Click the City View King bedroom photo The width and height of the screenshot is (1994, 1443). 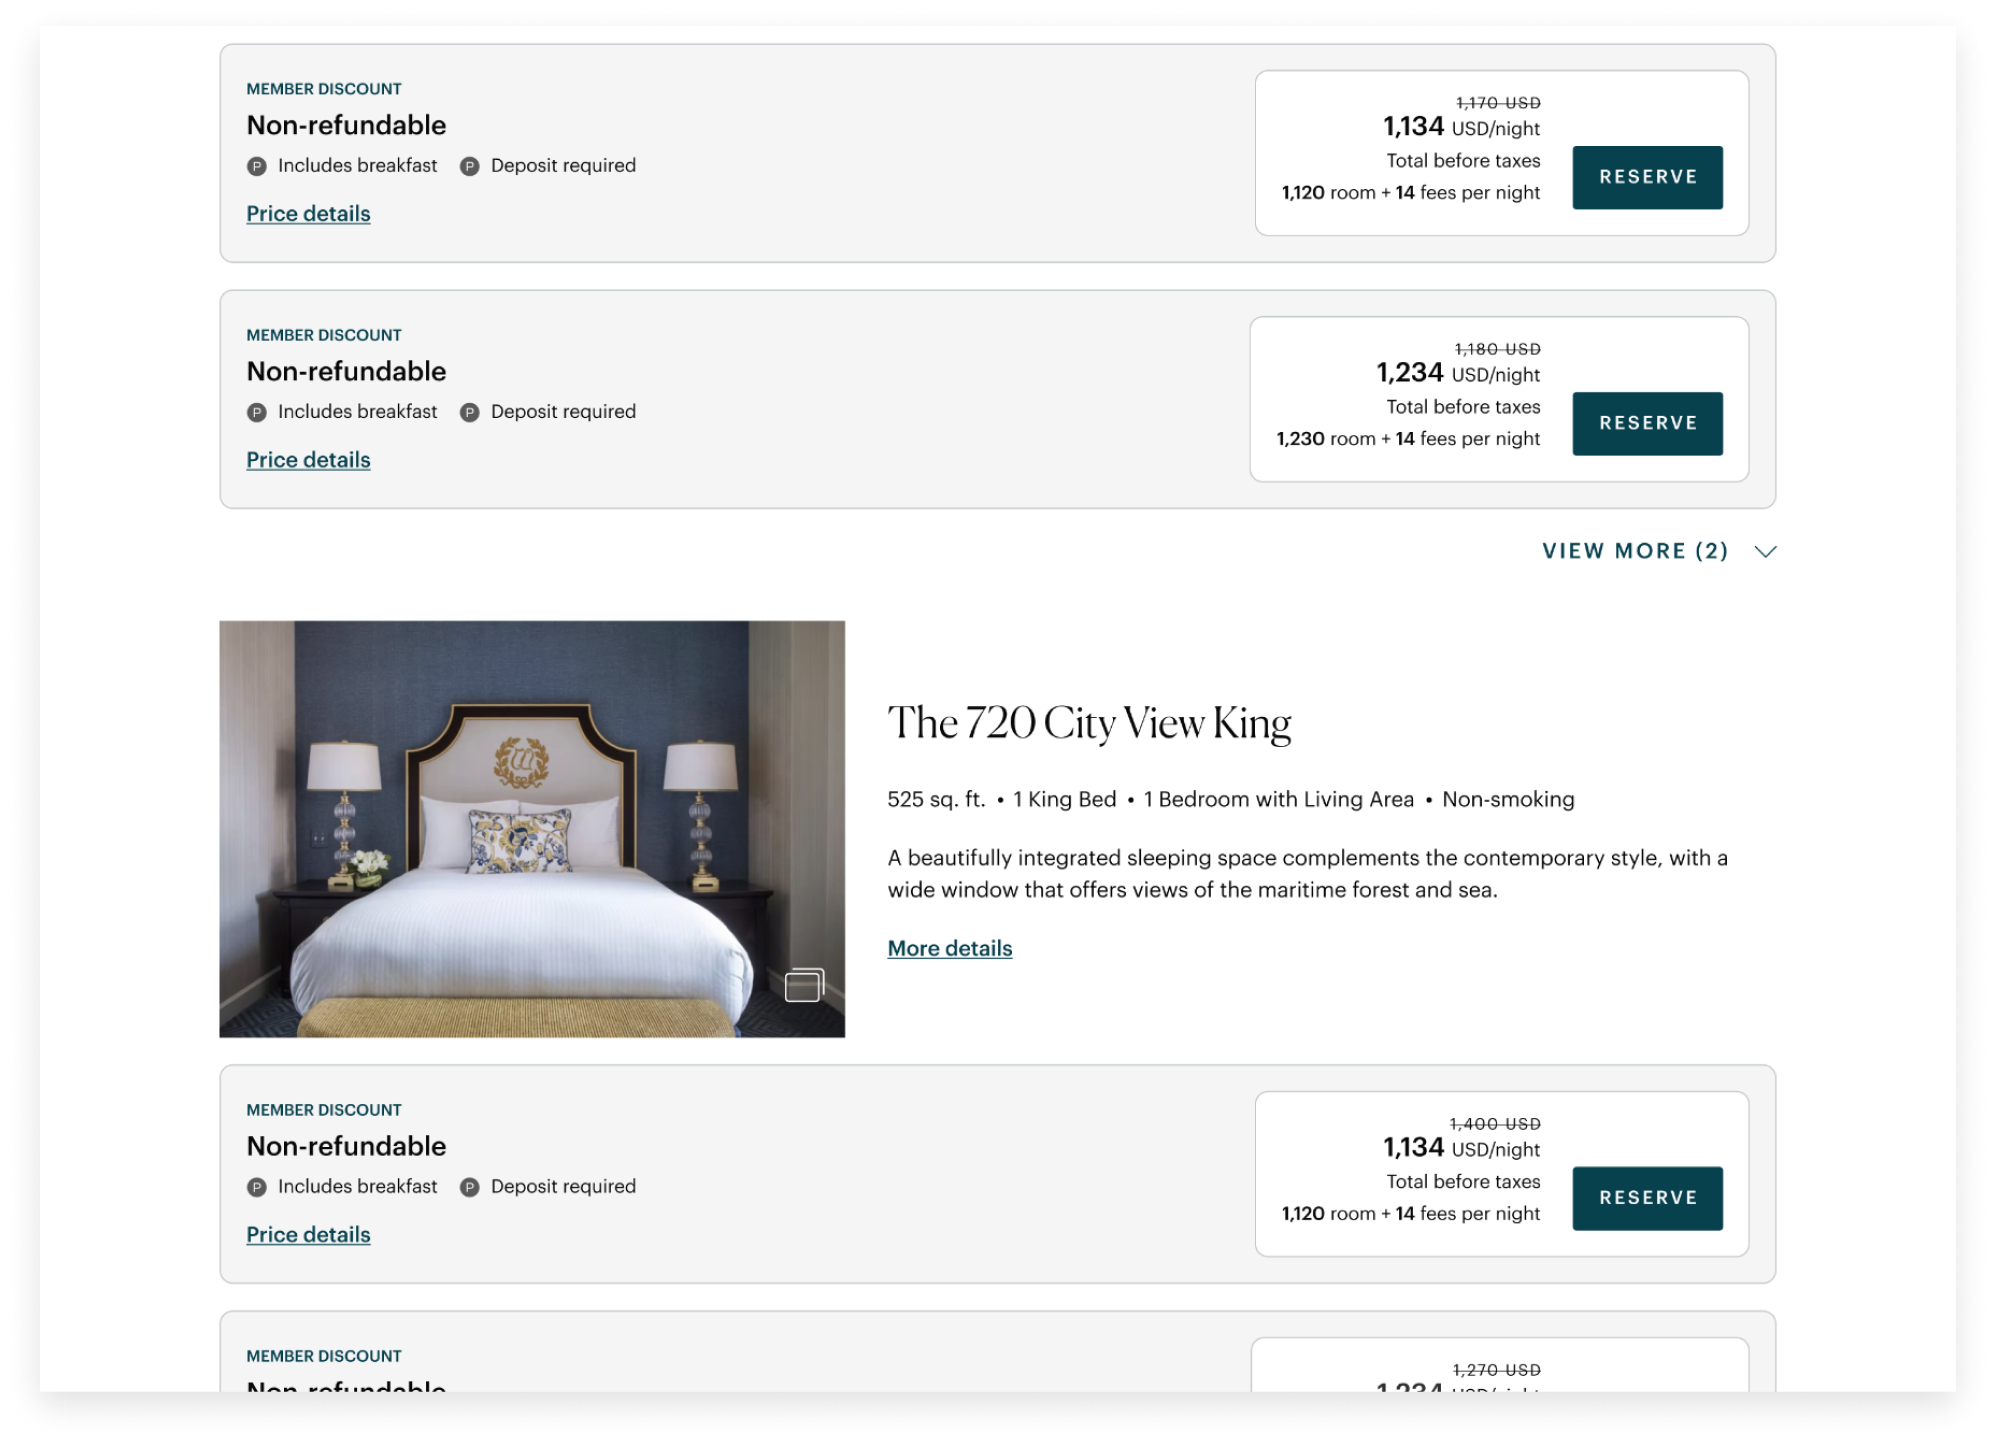click(x=532, y=829)
